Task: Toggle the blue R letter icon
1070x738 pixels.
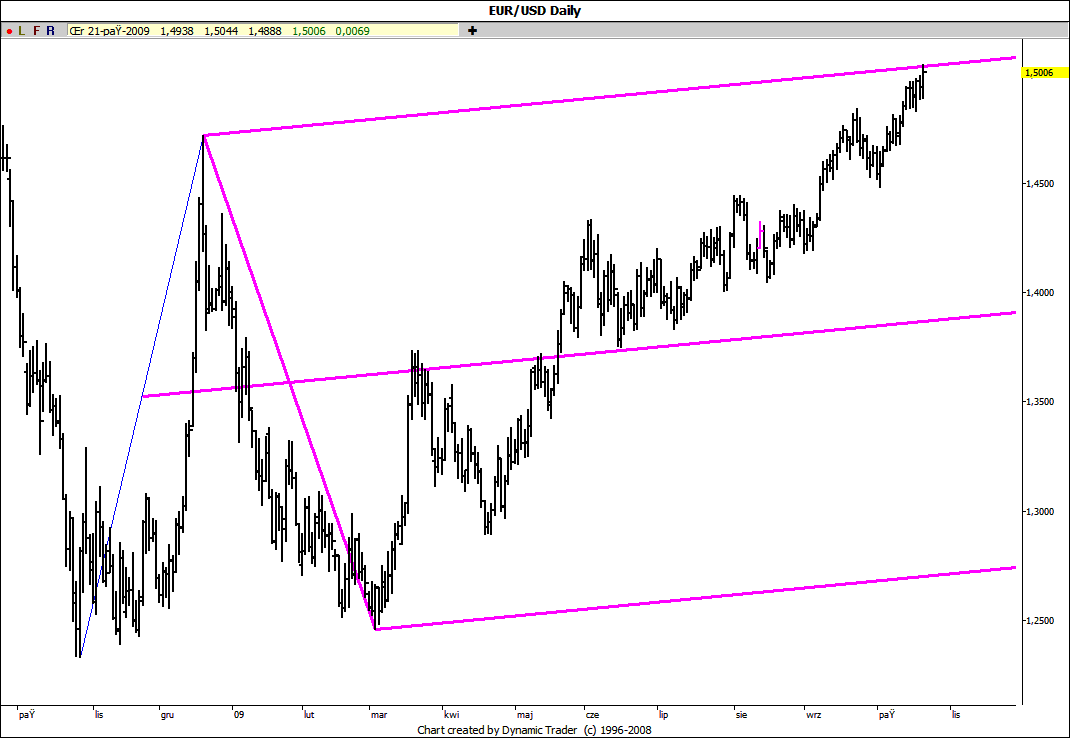Action: point(50,31)
